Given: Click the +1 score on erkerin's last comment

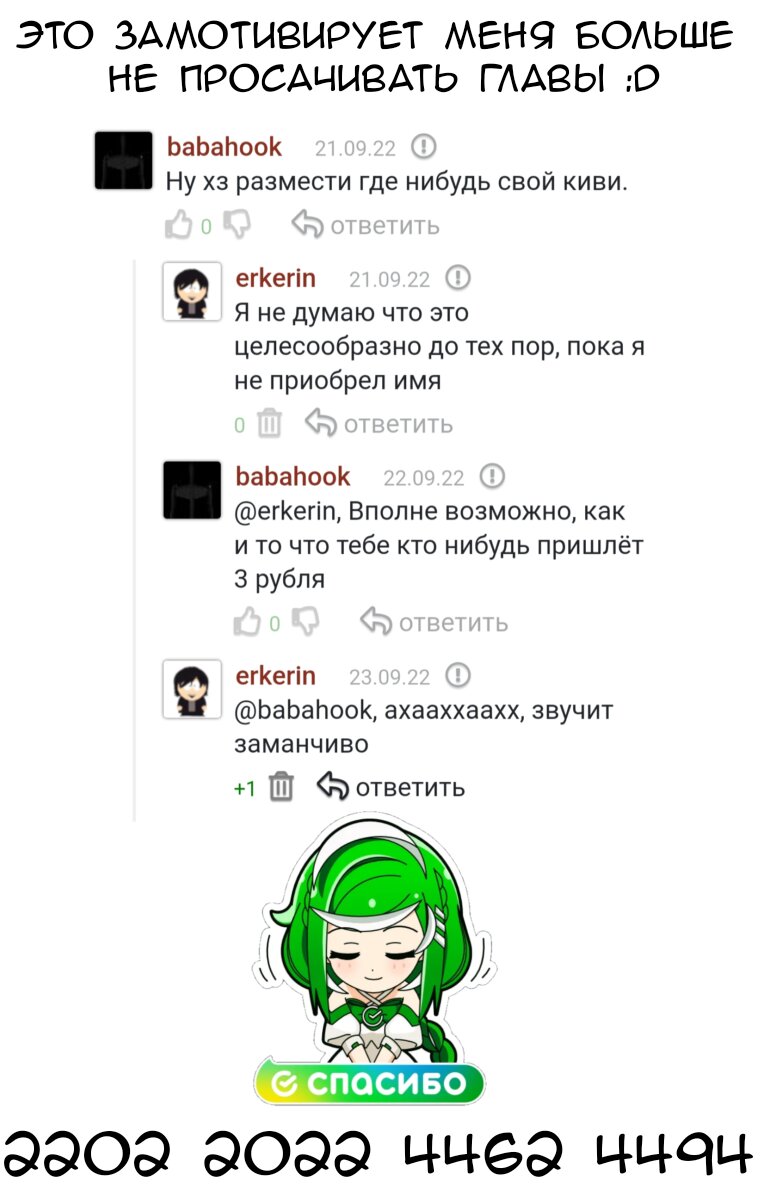Looking at the screenshot, I should [x=245, y=789].
